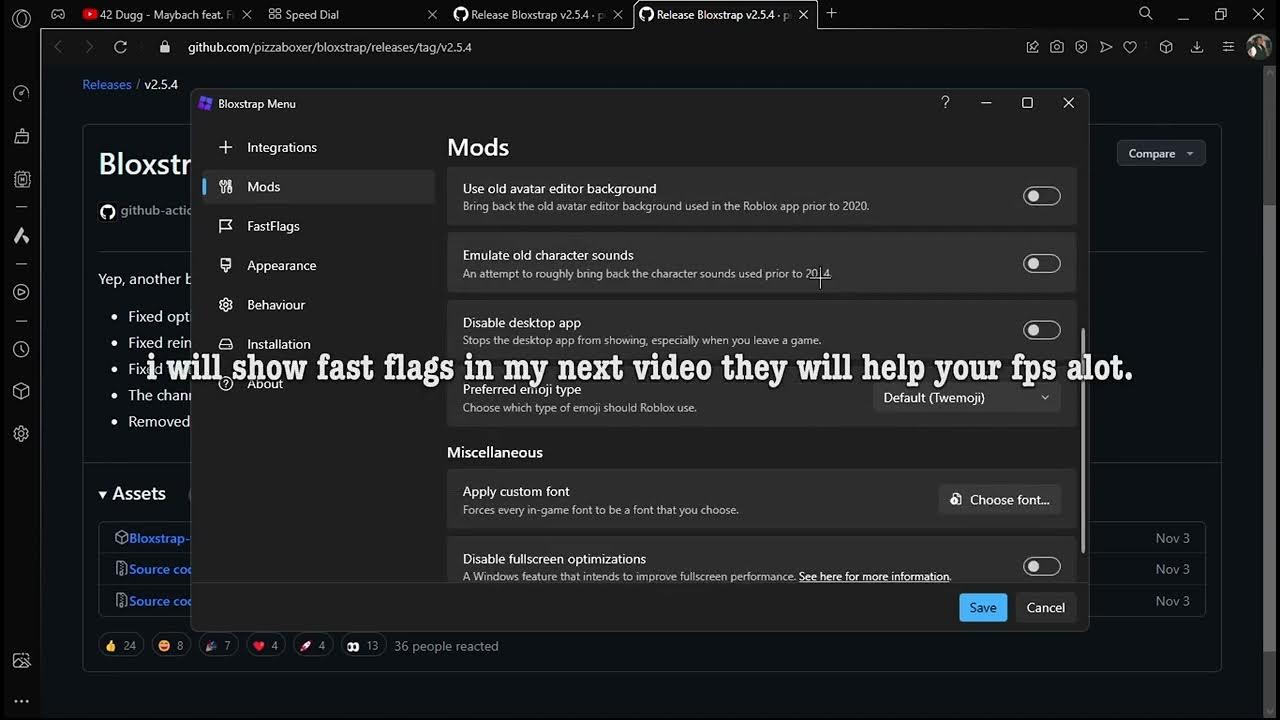Click Choose font button

[x=999, y=499]
